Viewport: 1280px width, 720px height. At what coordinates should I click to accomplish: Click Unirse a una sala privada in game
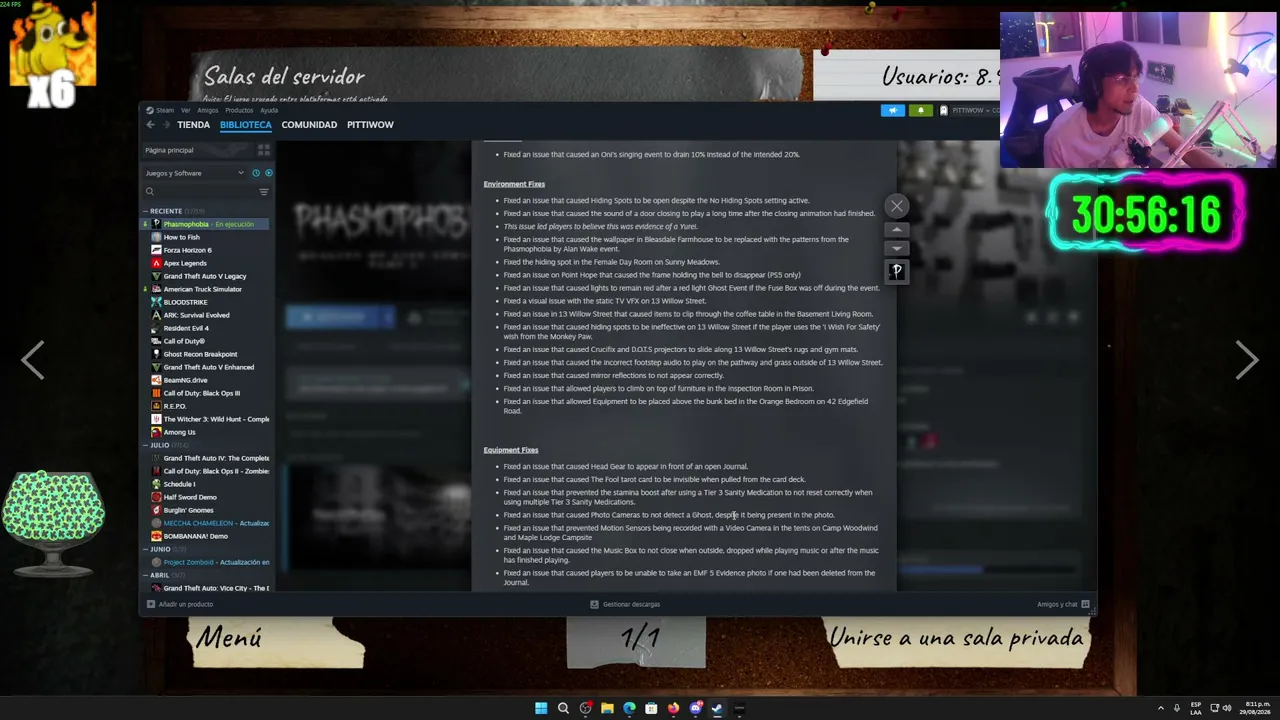pyautogui.click(x=956, y=638)
